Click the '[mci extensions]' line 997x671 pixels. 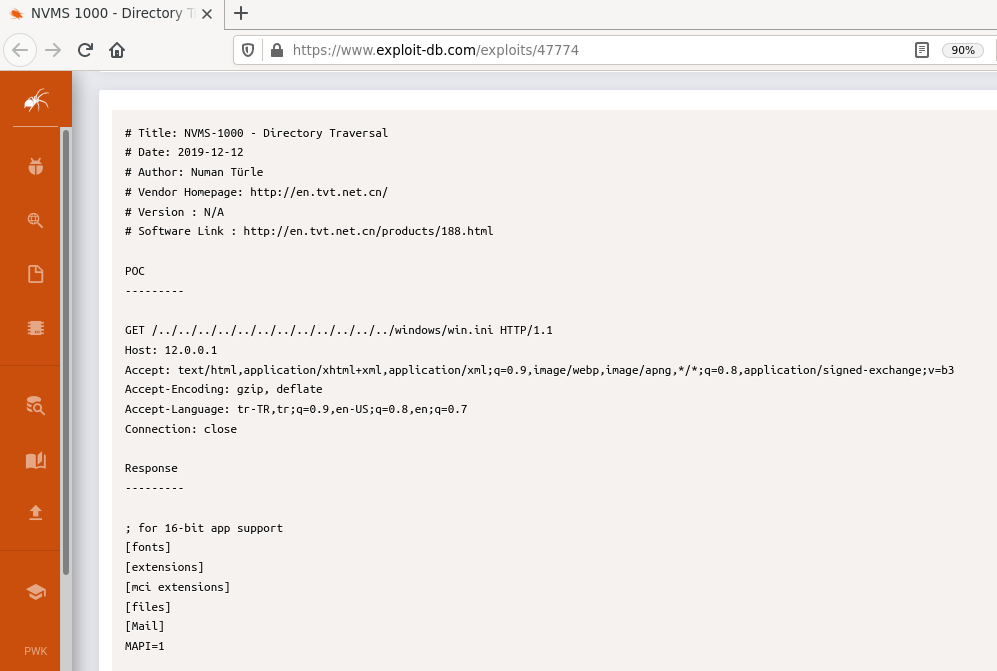[177, 587]
